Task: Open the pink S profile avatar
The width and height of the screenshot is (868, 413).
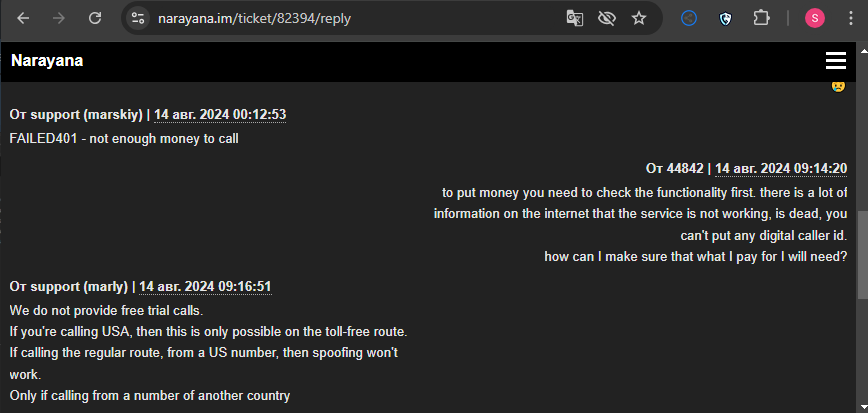Action: coord(814,18)
